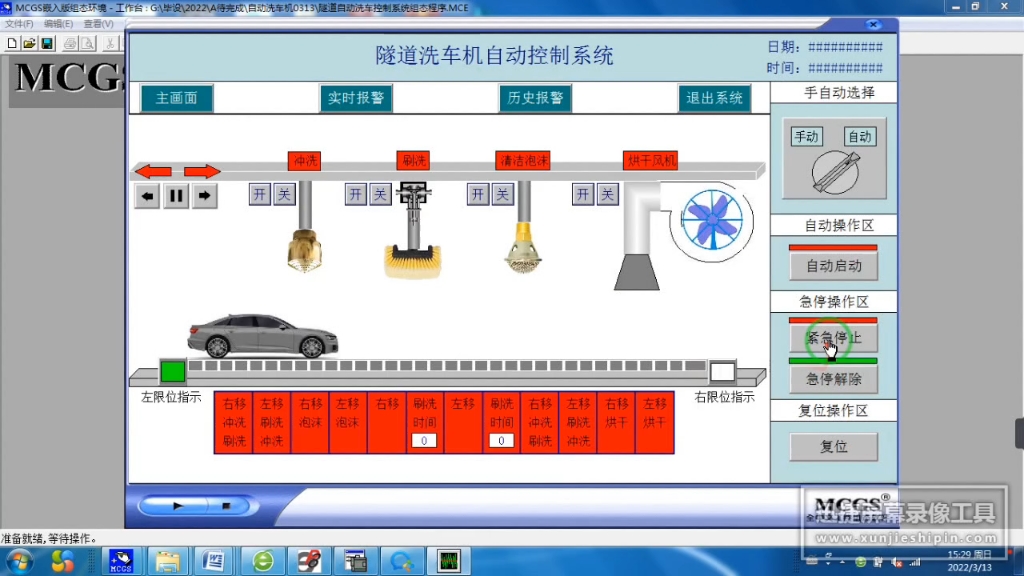
Task: Click the conveyor forward arrow icon
Action: click(203, 196)
